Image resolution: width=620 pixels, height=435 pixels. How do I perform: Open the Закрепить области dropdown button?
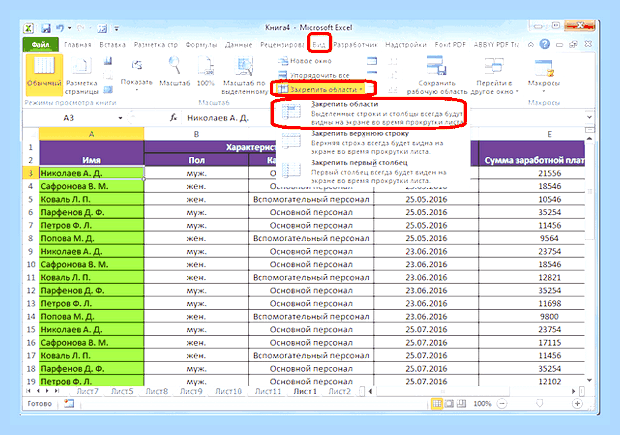click(321, 89)
